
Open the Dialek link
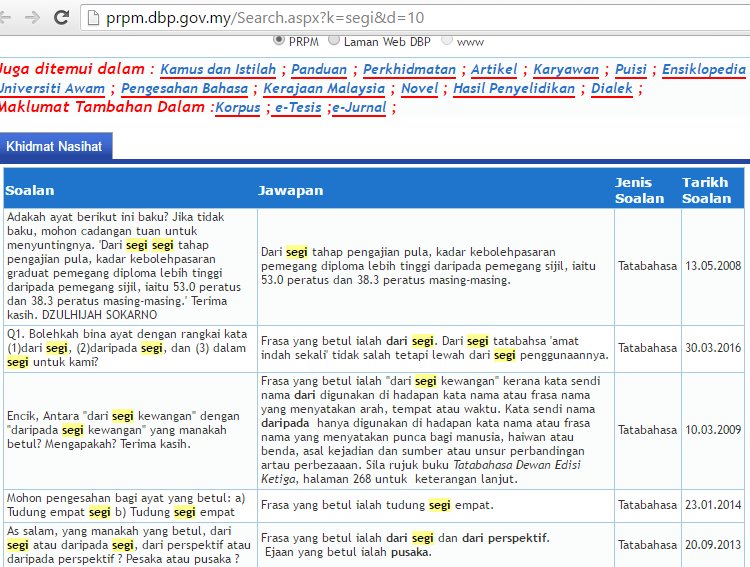(x=612, y=89)
